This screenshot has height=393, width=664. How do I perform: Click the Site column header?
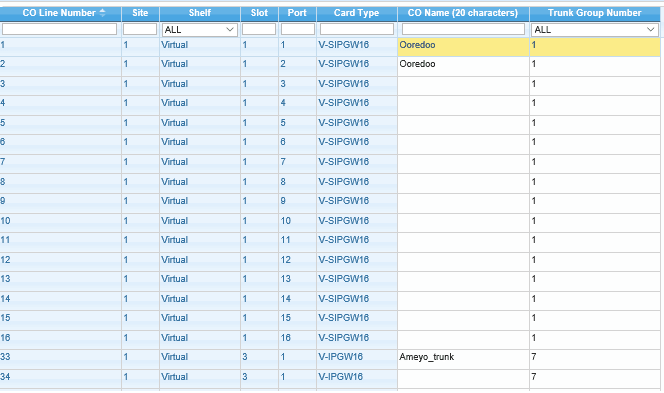pyautogui.click(x=140, y=13)
